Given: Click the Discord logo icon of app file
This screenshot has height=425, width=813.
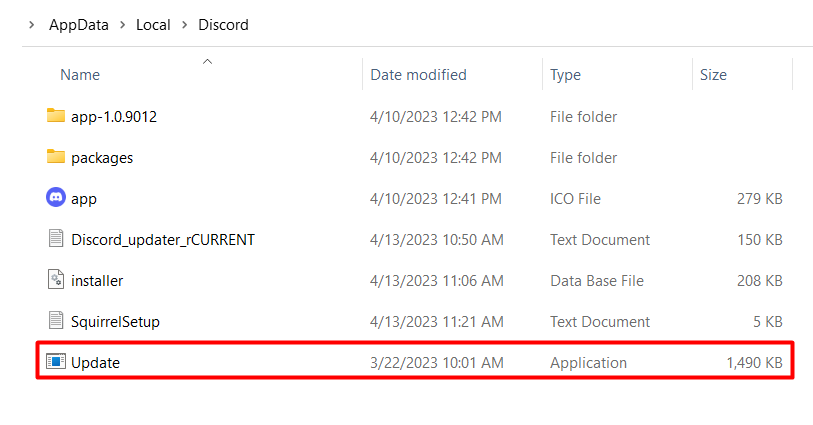Looking at the screenshot, I should pos(56,197).
